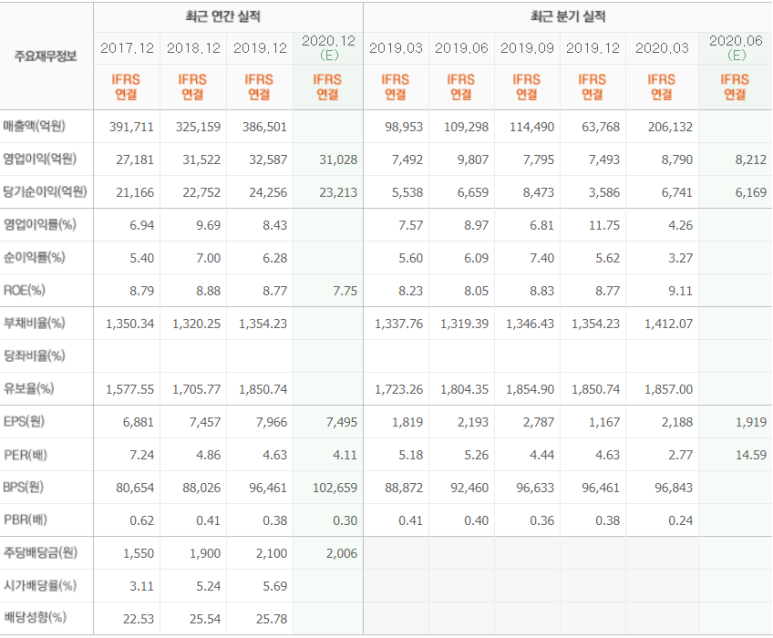Click the 2019.06 column header
This screenshot has height=638, width=773.
[461, 48]
